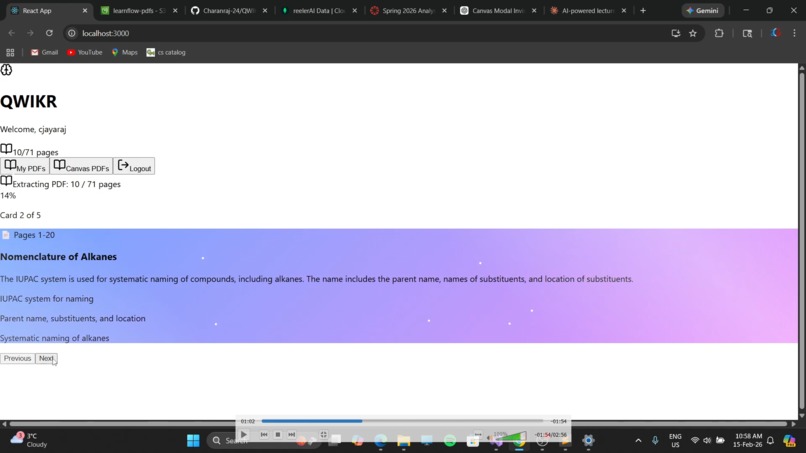
Task: Switch to the learnflow-pdfs tab
Action: tap(139, 10)
